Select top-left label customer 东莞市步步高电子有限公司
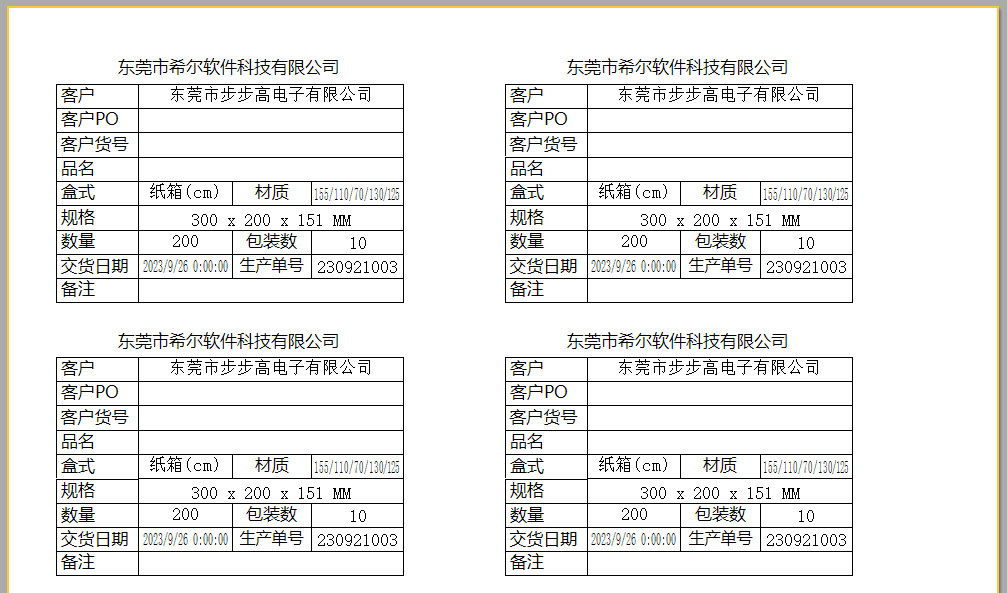Image resolution: width=1007 pixels, height=593 pixels. point(271,95)
